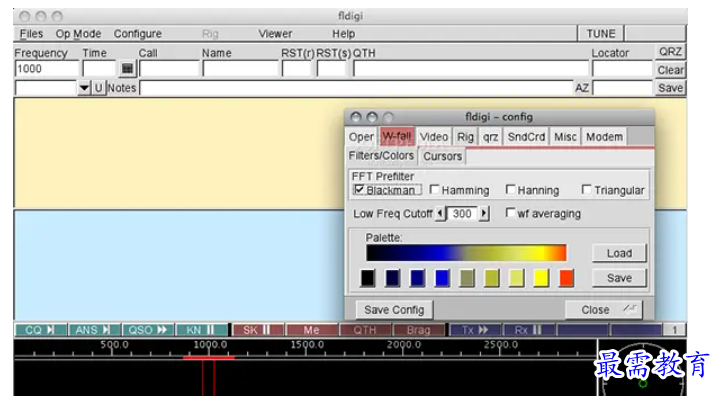Click the QTH macro button
The height and width of the screenshot is (396, 718).
coord(365,330)
